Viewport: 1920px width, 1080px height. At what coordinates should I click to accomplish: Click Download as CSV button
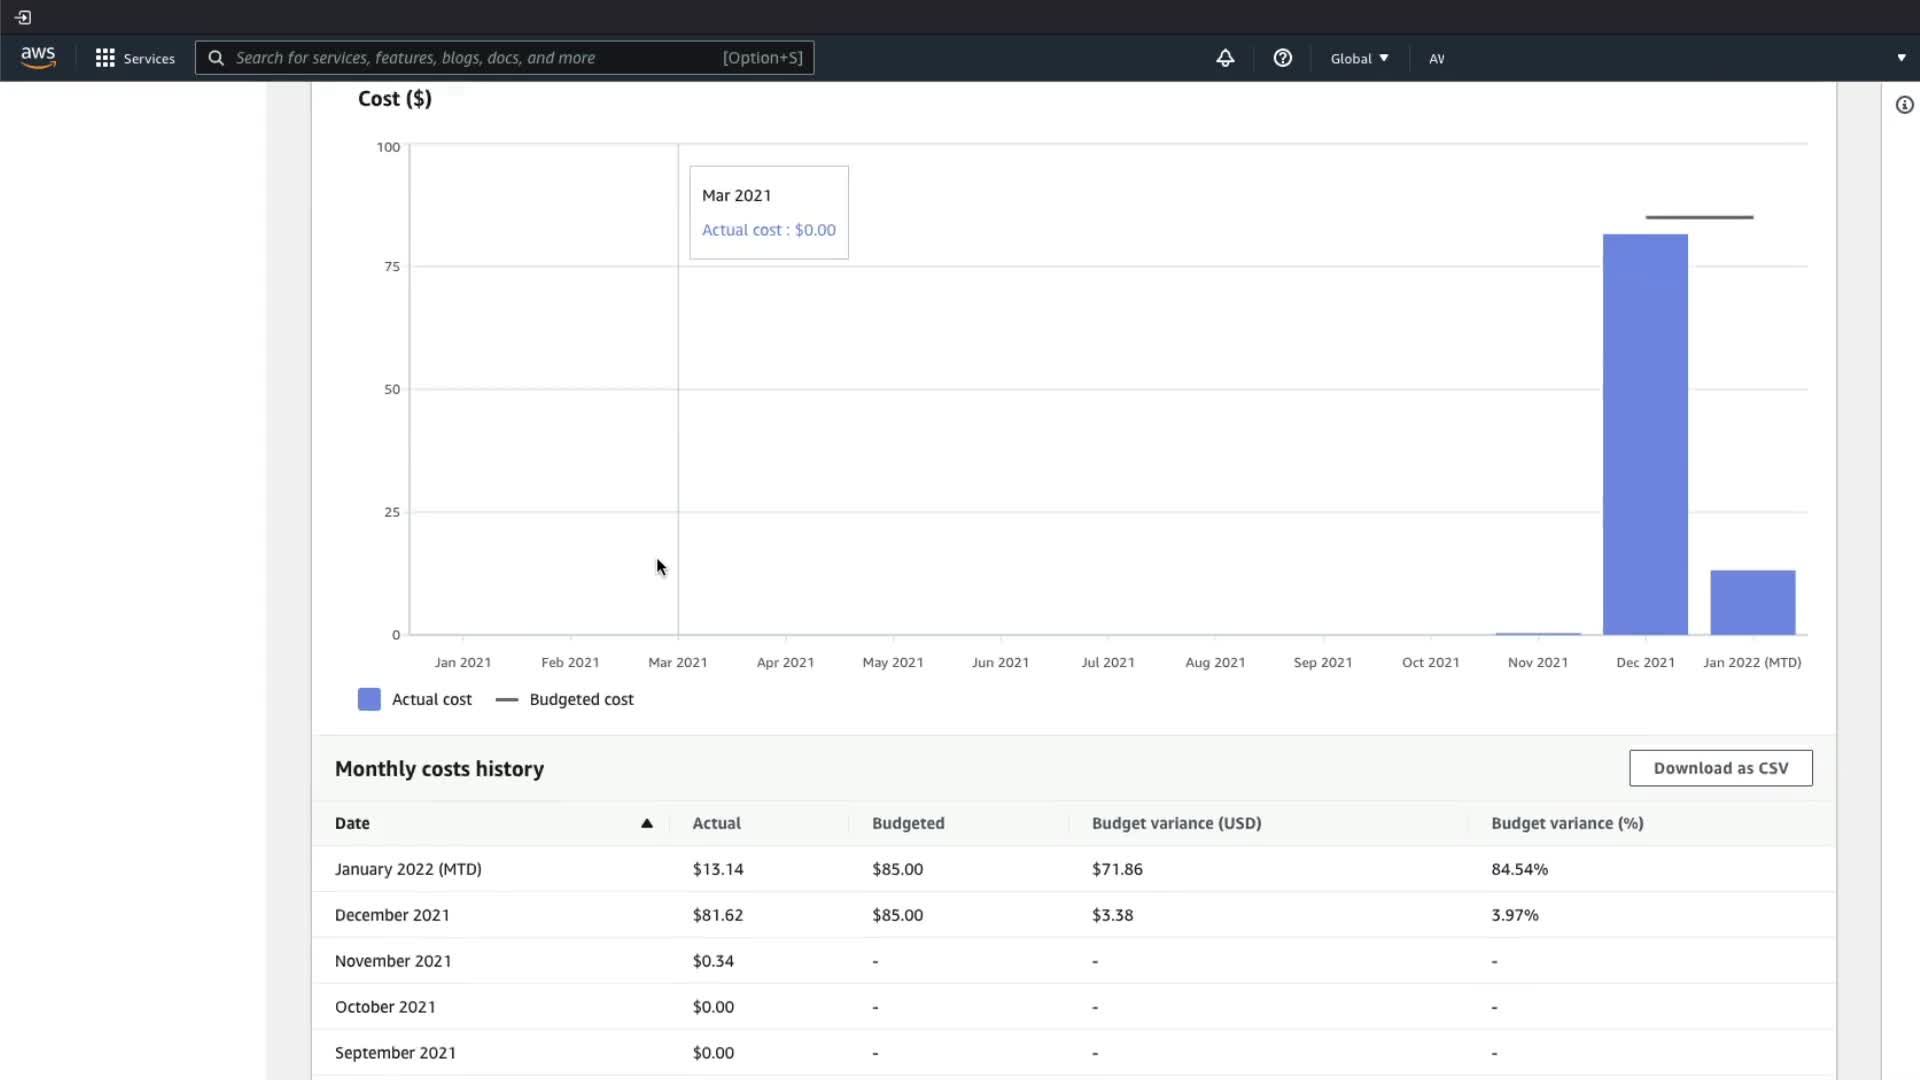[x=1720, y=768]
